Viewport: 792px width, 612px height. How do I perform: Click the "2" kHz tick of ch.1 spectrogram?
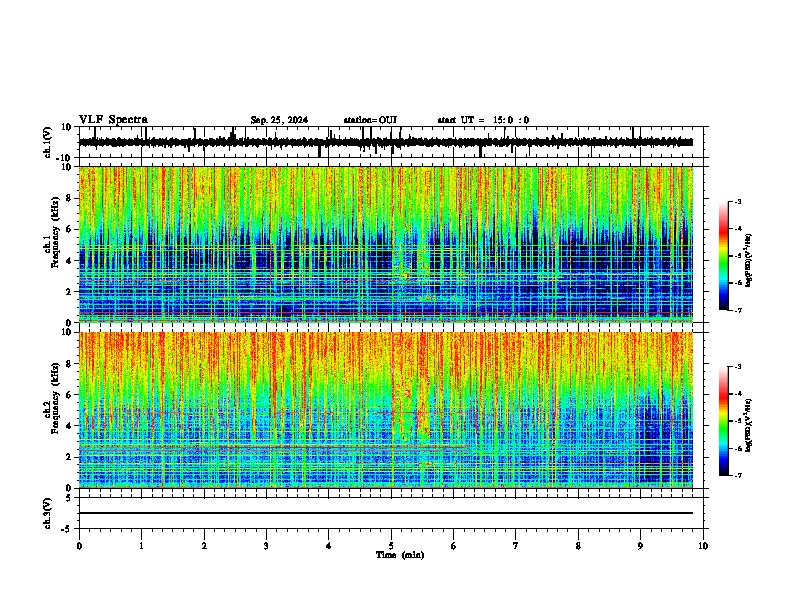coord(70,292)
